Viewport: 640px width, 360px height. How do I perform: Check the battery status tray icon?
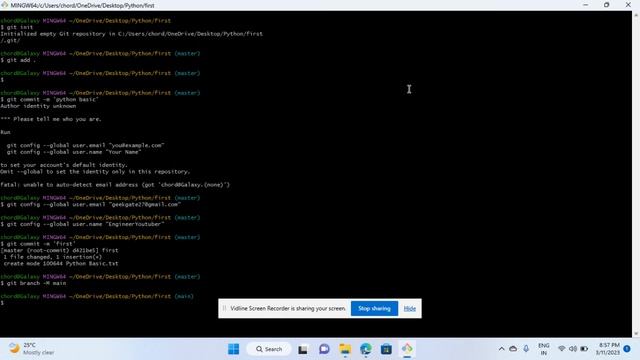click(x=584, y=349)
